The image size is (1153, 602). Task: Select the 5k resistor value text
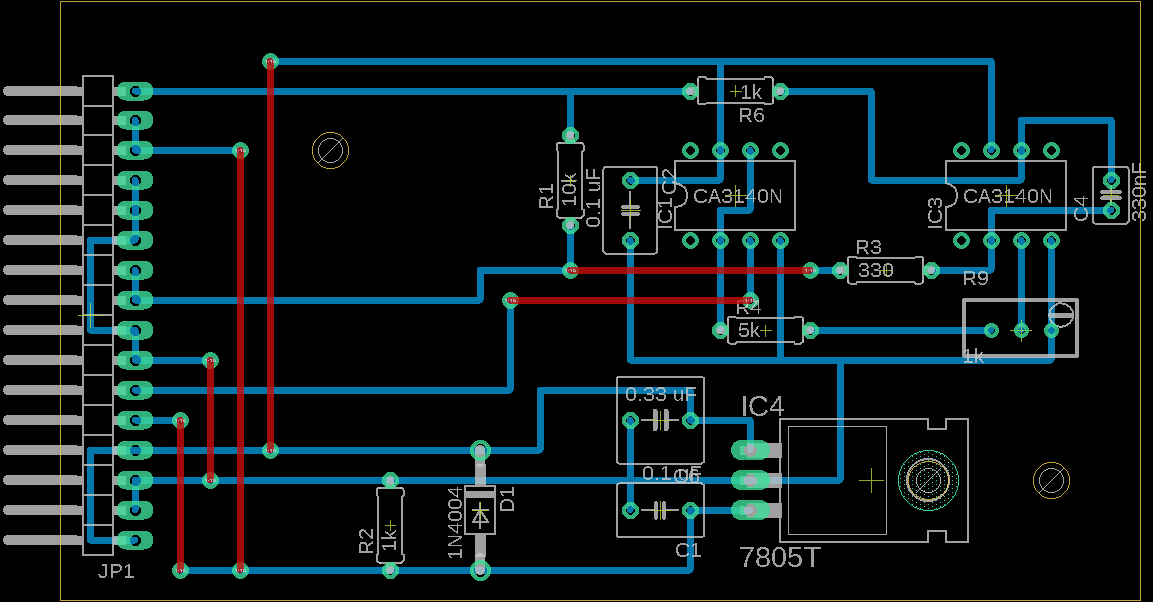749,331
